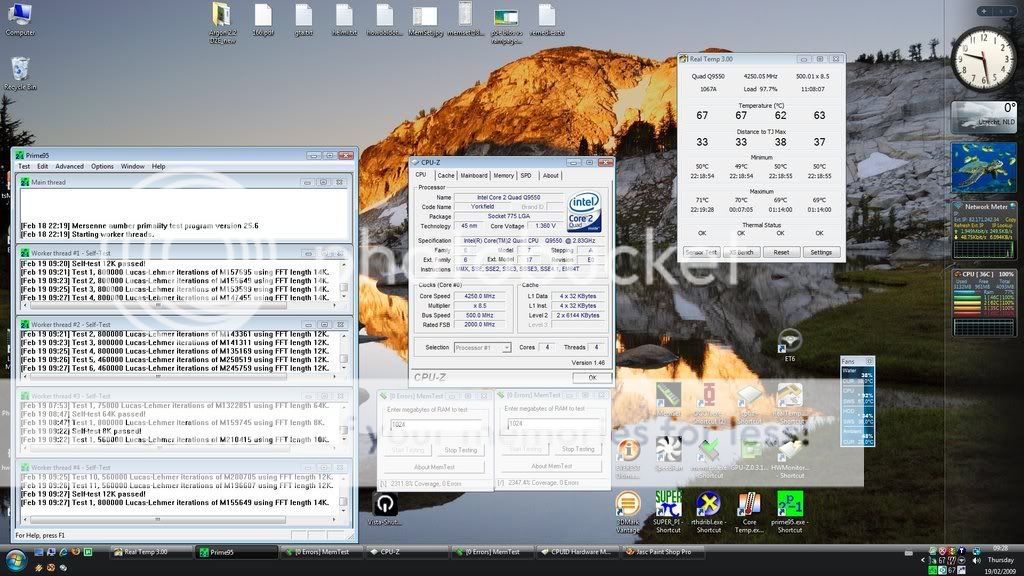Switch to the Memory tab in CPU-Z

pos(504,176)
